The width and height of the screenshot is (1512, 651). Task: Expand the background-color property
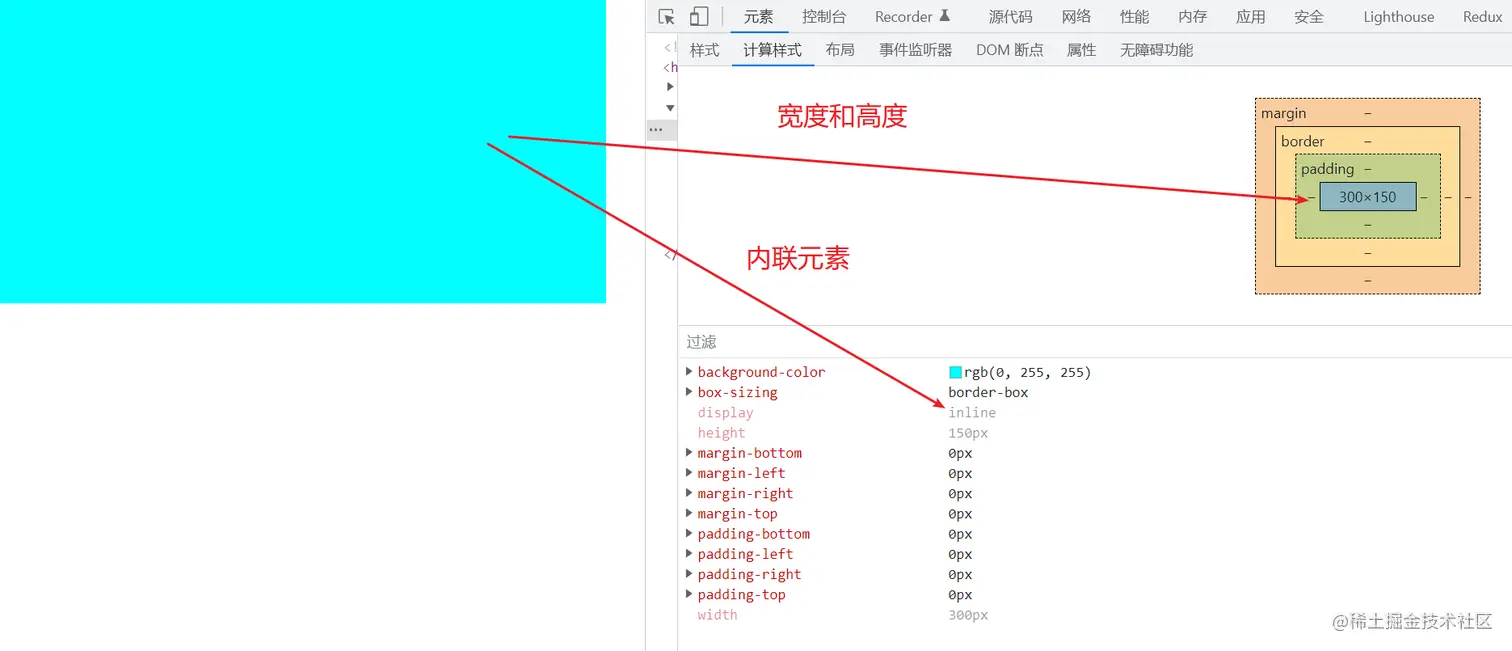click(x=689, y=372)
